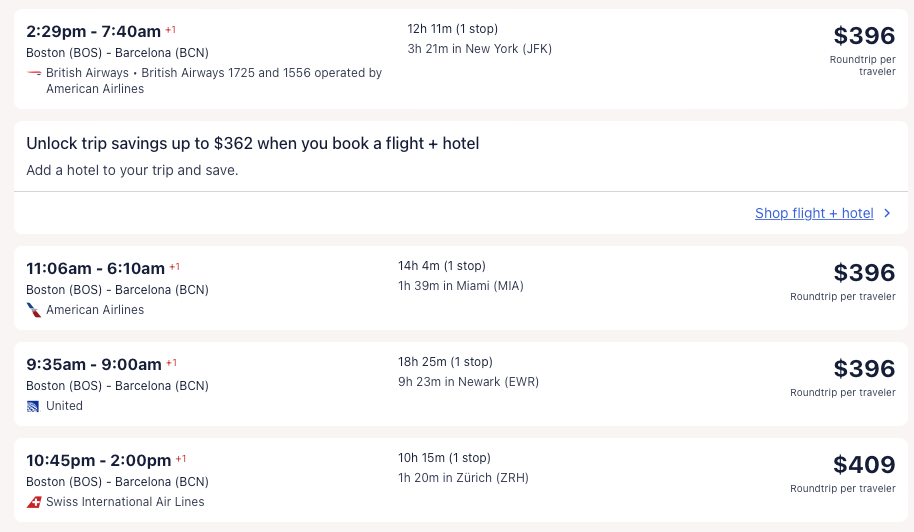Select the 10:45pm - 2:00pm Swiss flight
Viewport: 914px width, 532px height.
[98, 460]
